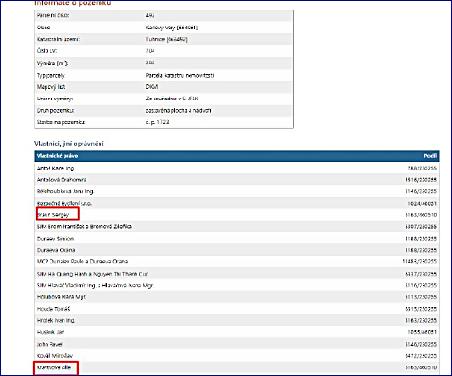The width and height of the screenshot is (452, 376).
Task: Select the owner row 'Holubová Klára Mgr.'
Action: (x=237, y=297)
